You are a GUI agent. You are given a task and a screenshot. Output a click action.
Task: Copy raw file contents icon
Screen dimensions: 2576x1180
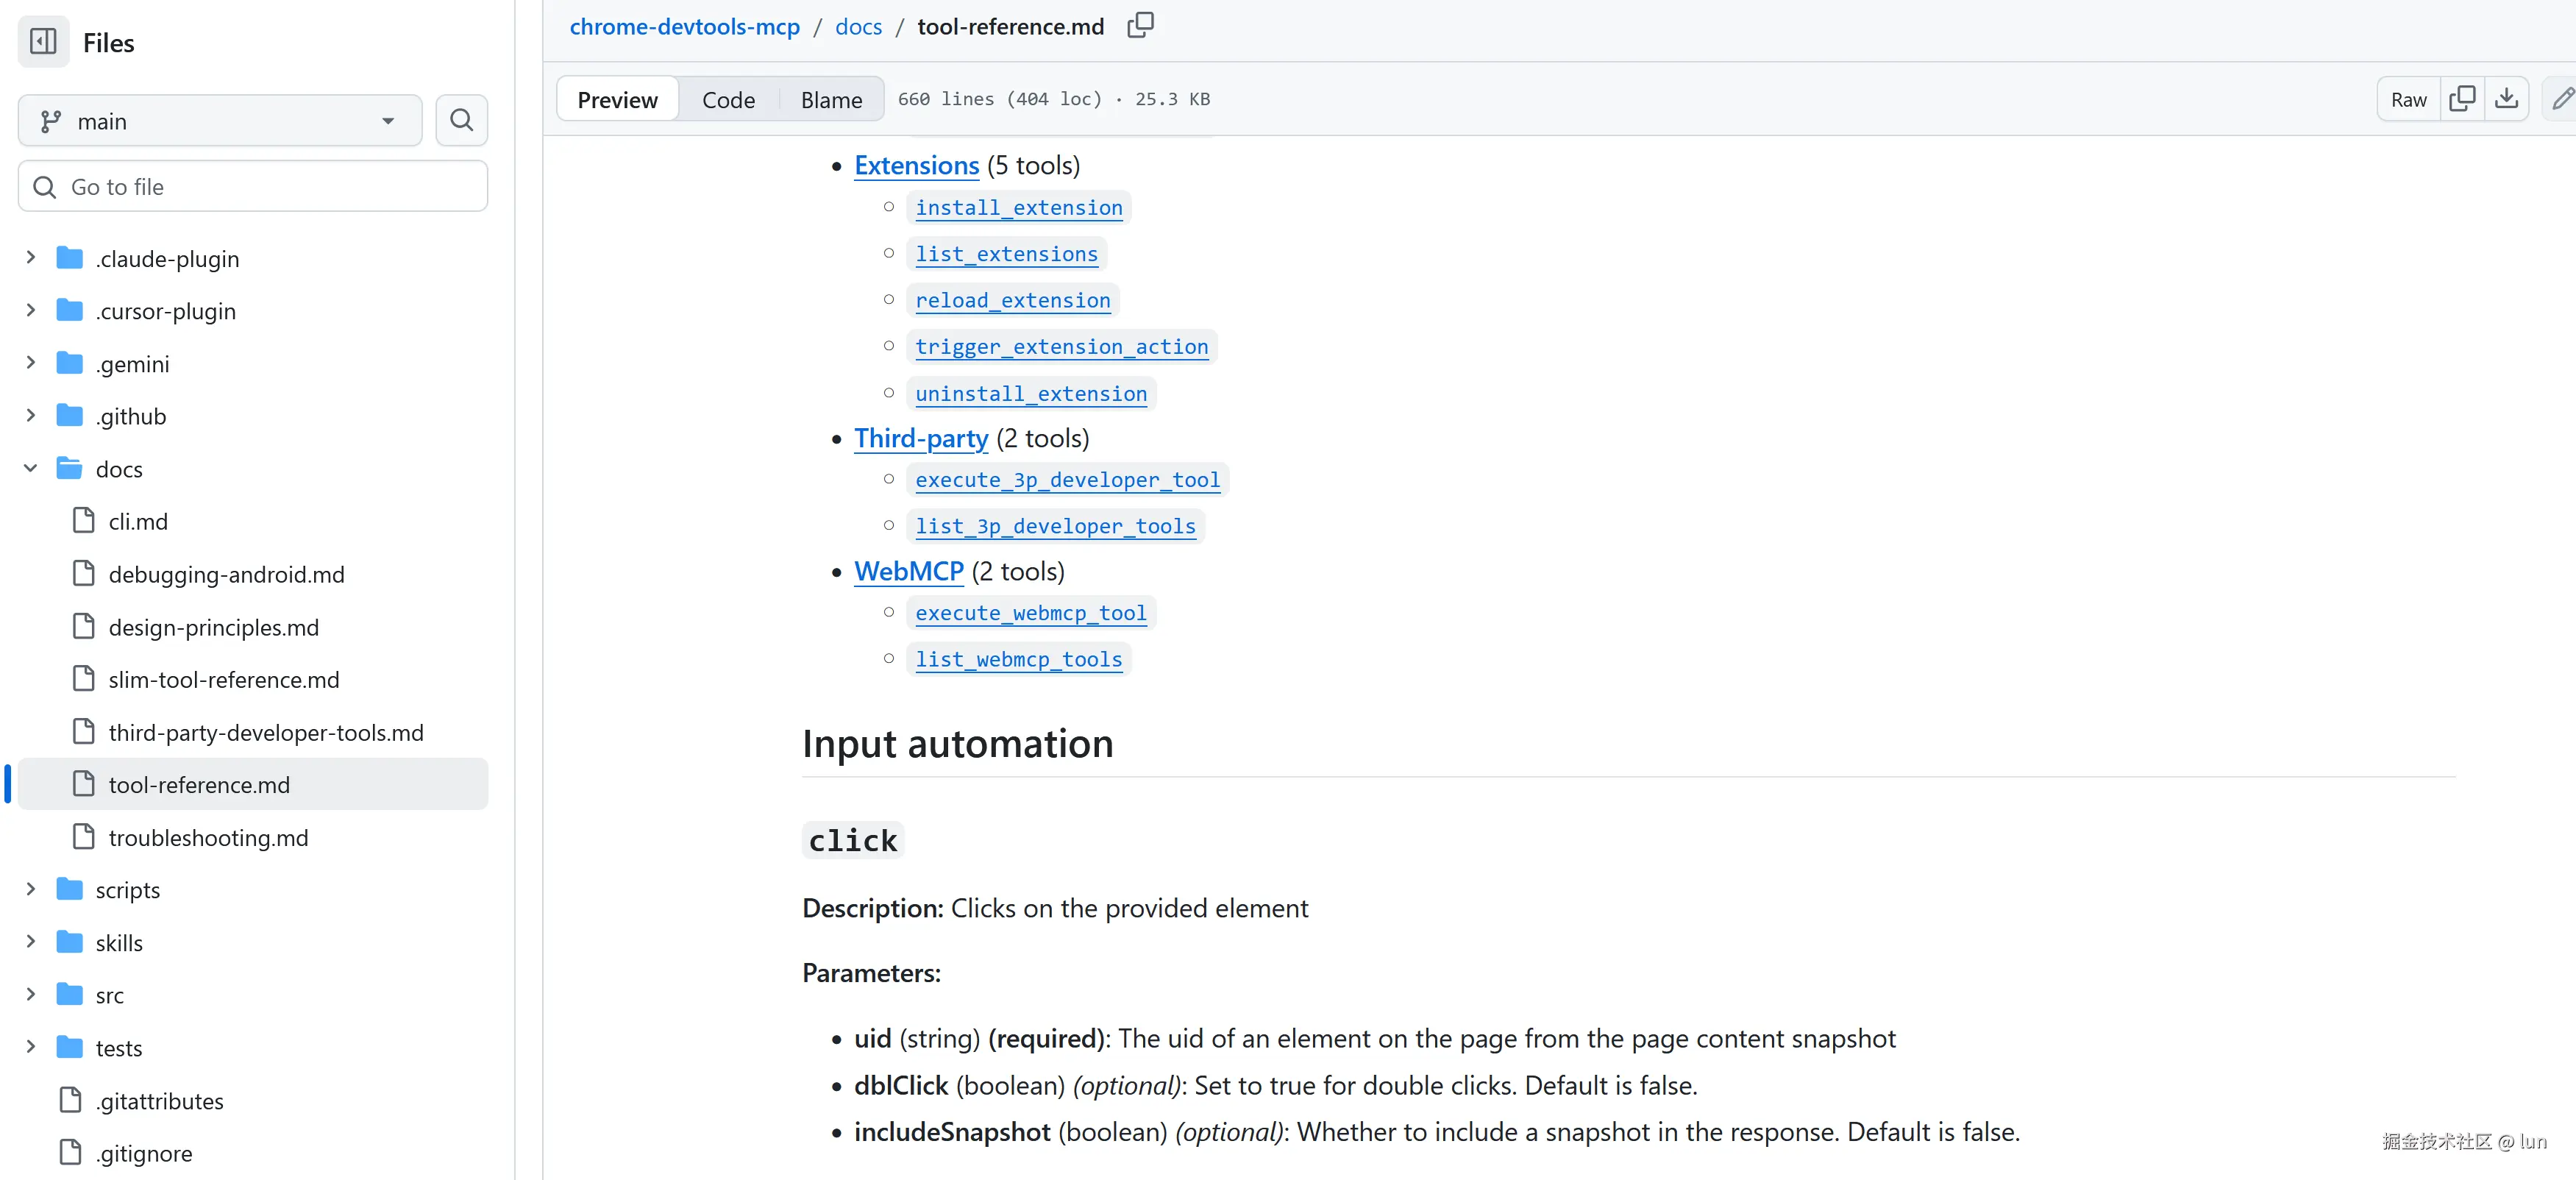2462,99
